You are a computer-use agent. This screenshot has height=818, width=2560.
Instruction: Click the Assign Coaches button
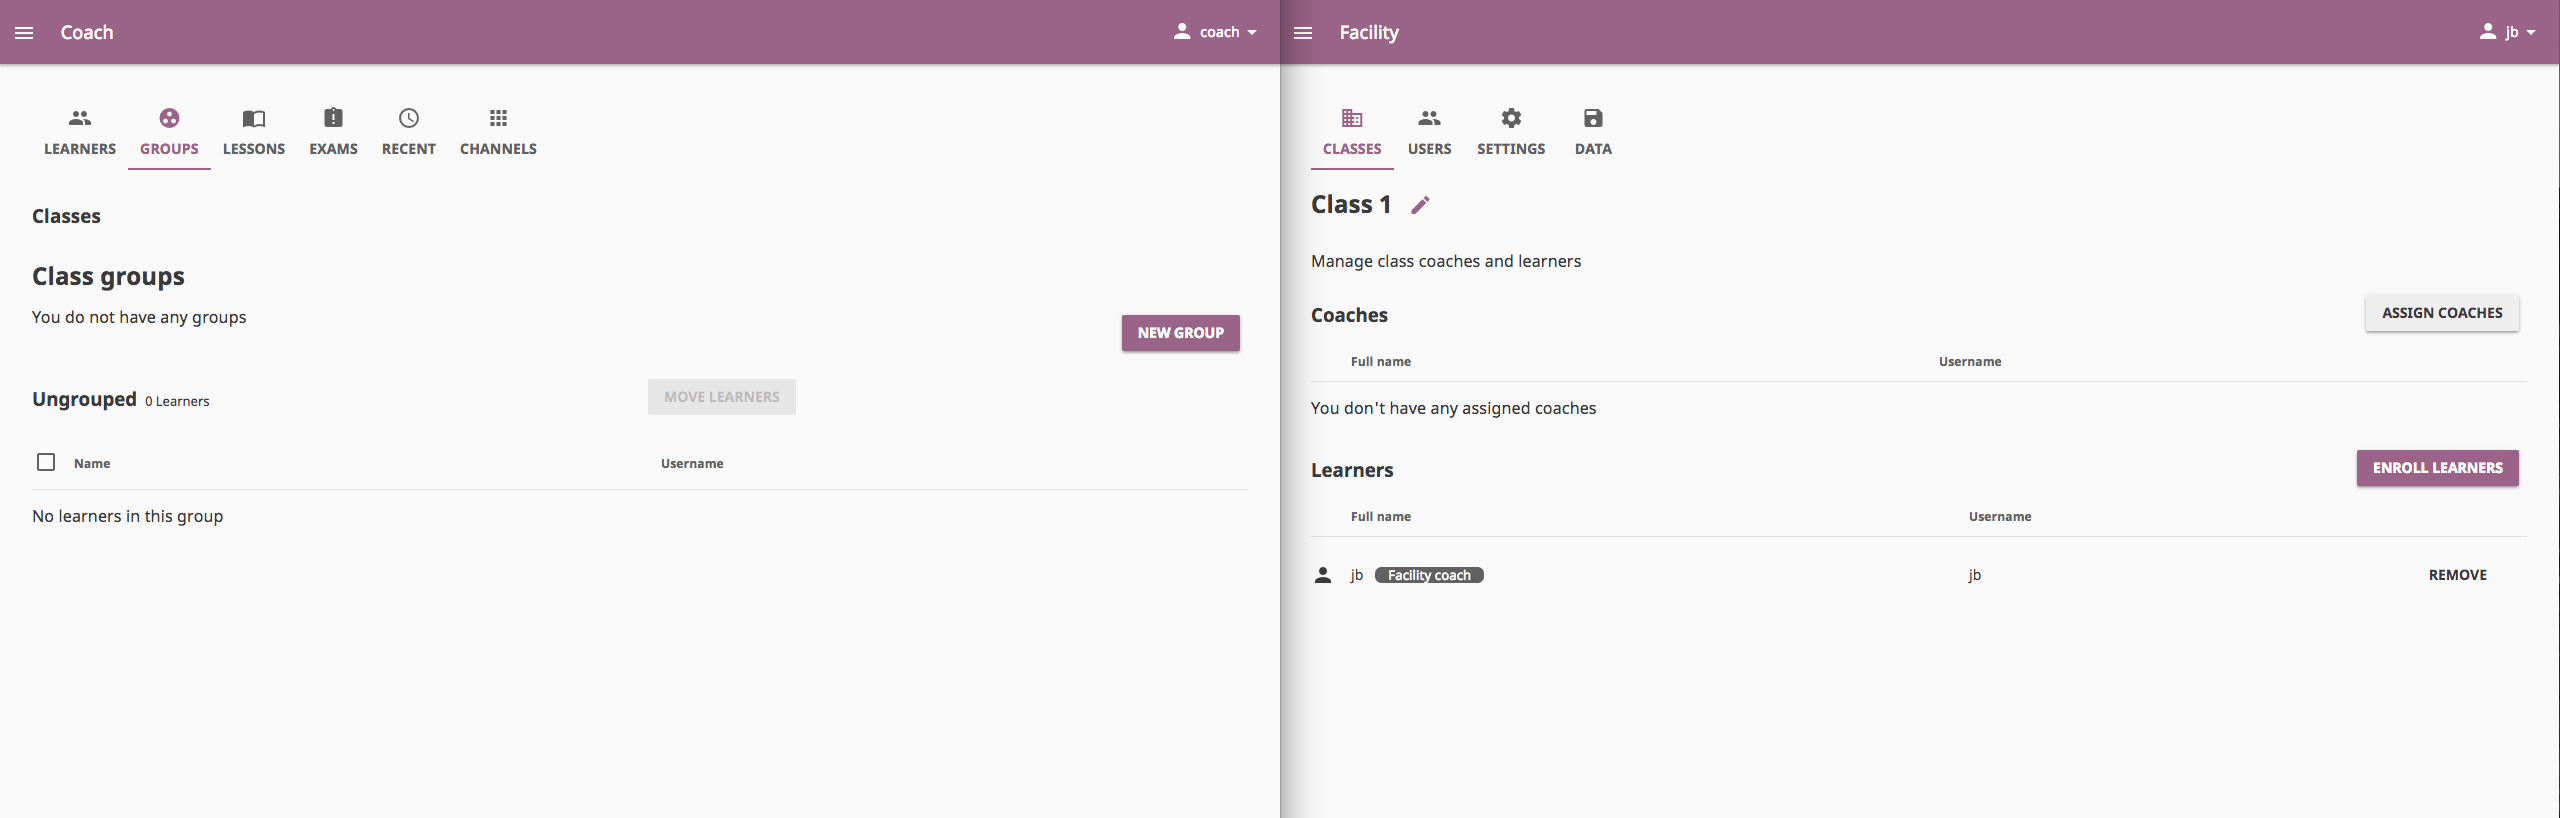[2442, 313]
